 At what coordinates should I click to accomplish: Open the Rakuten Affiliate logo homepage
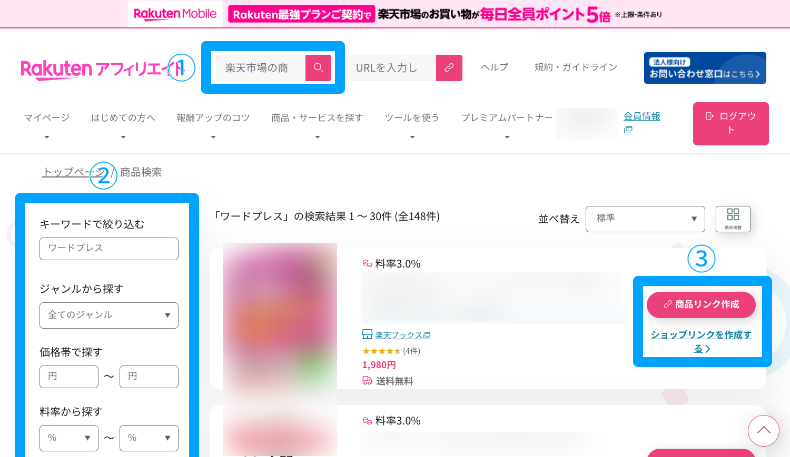point(102,69)
